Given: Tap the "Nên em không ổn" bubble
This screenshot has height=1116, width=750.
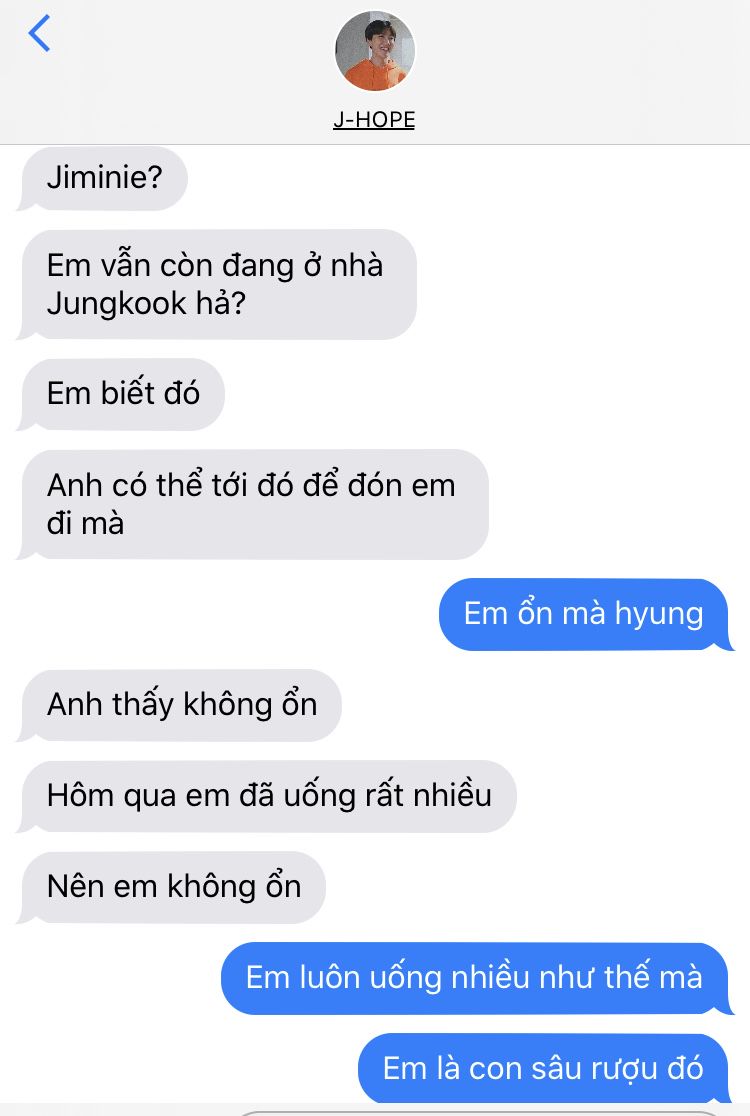Looking at the screenshot, I should [x=172, y=887].
